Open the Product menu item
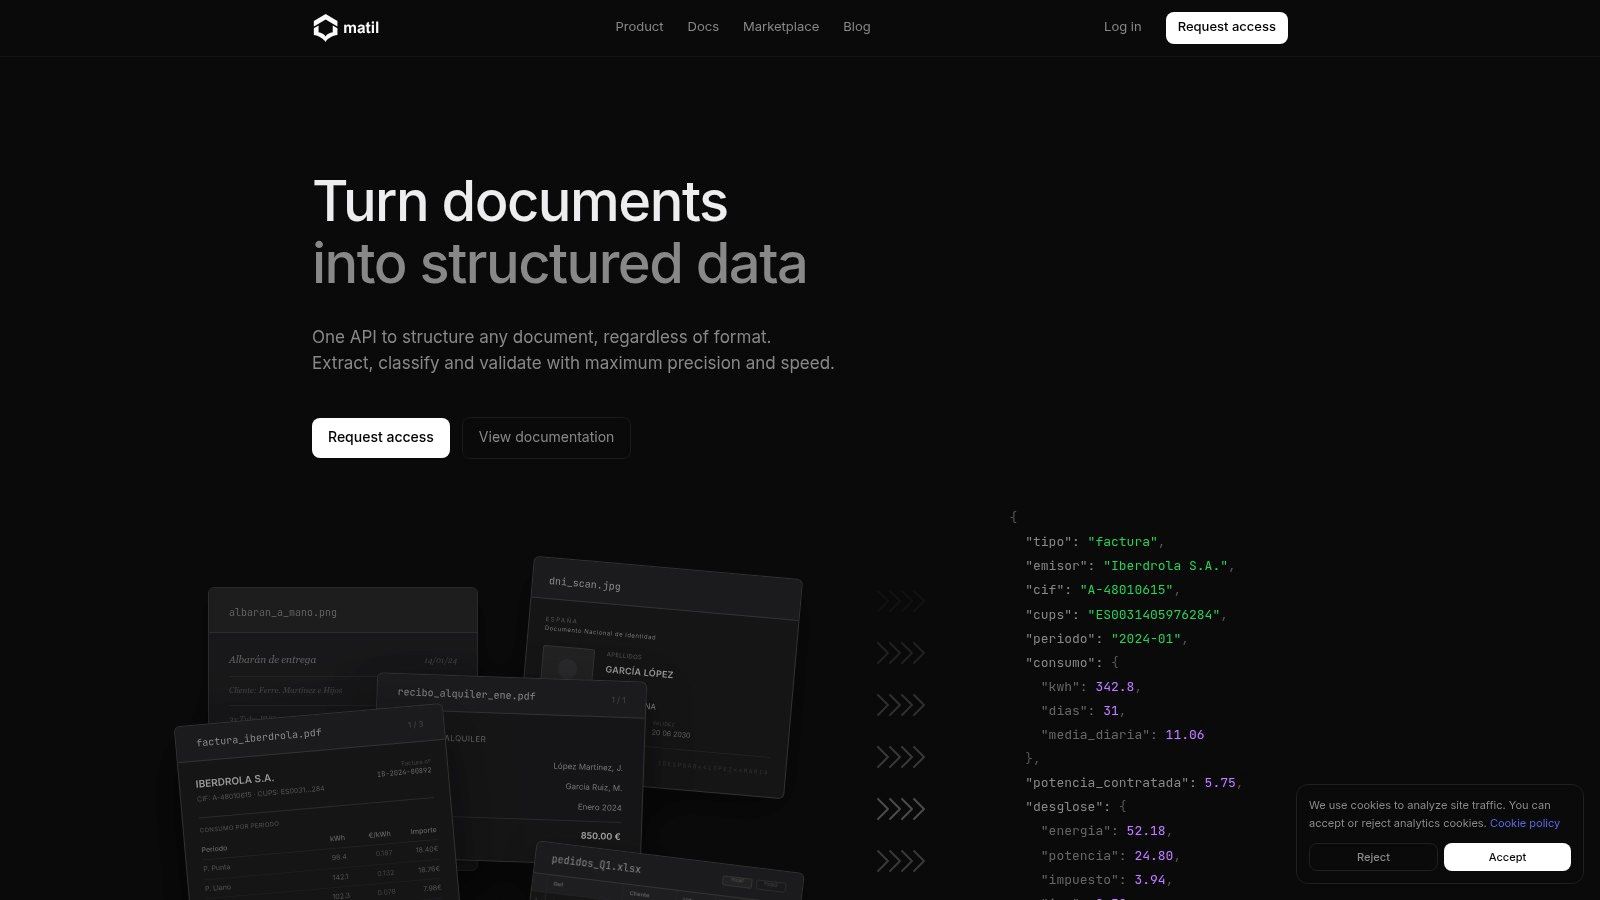The width and height of the screenshot is (1600, 900). point(639,27)
